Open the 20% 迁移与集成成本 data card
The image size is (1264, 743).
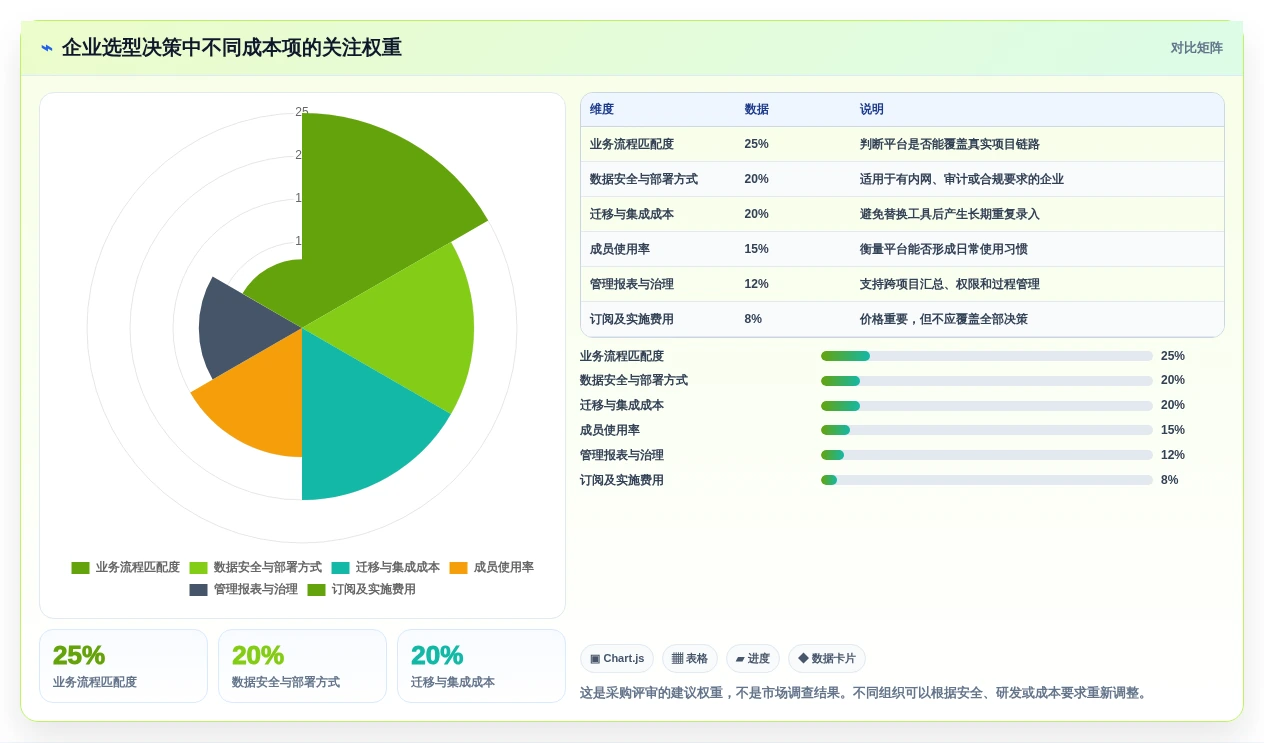pos(481,666)
